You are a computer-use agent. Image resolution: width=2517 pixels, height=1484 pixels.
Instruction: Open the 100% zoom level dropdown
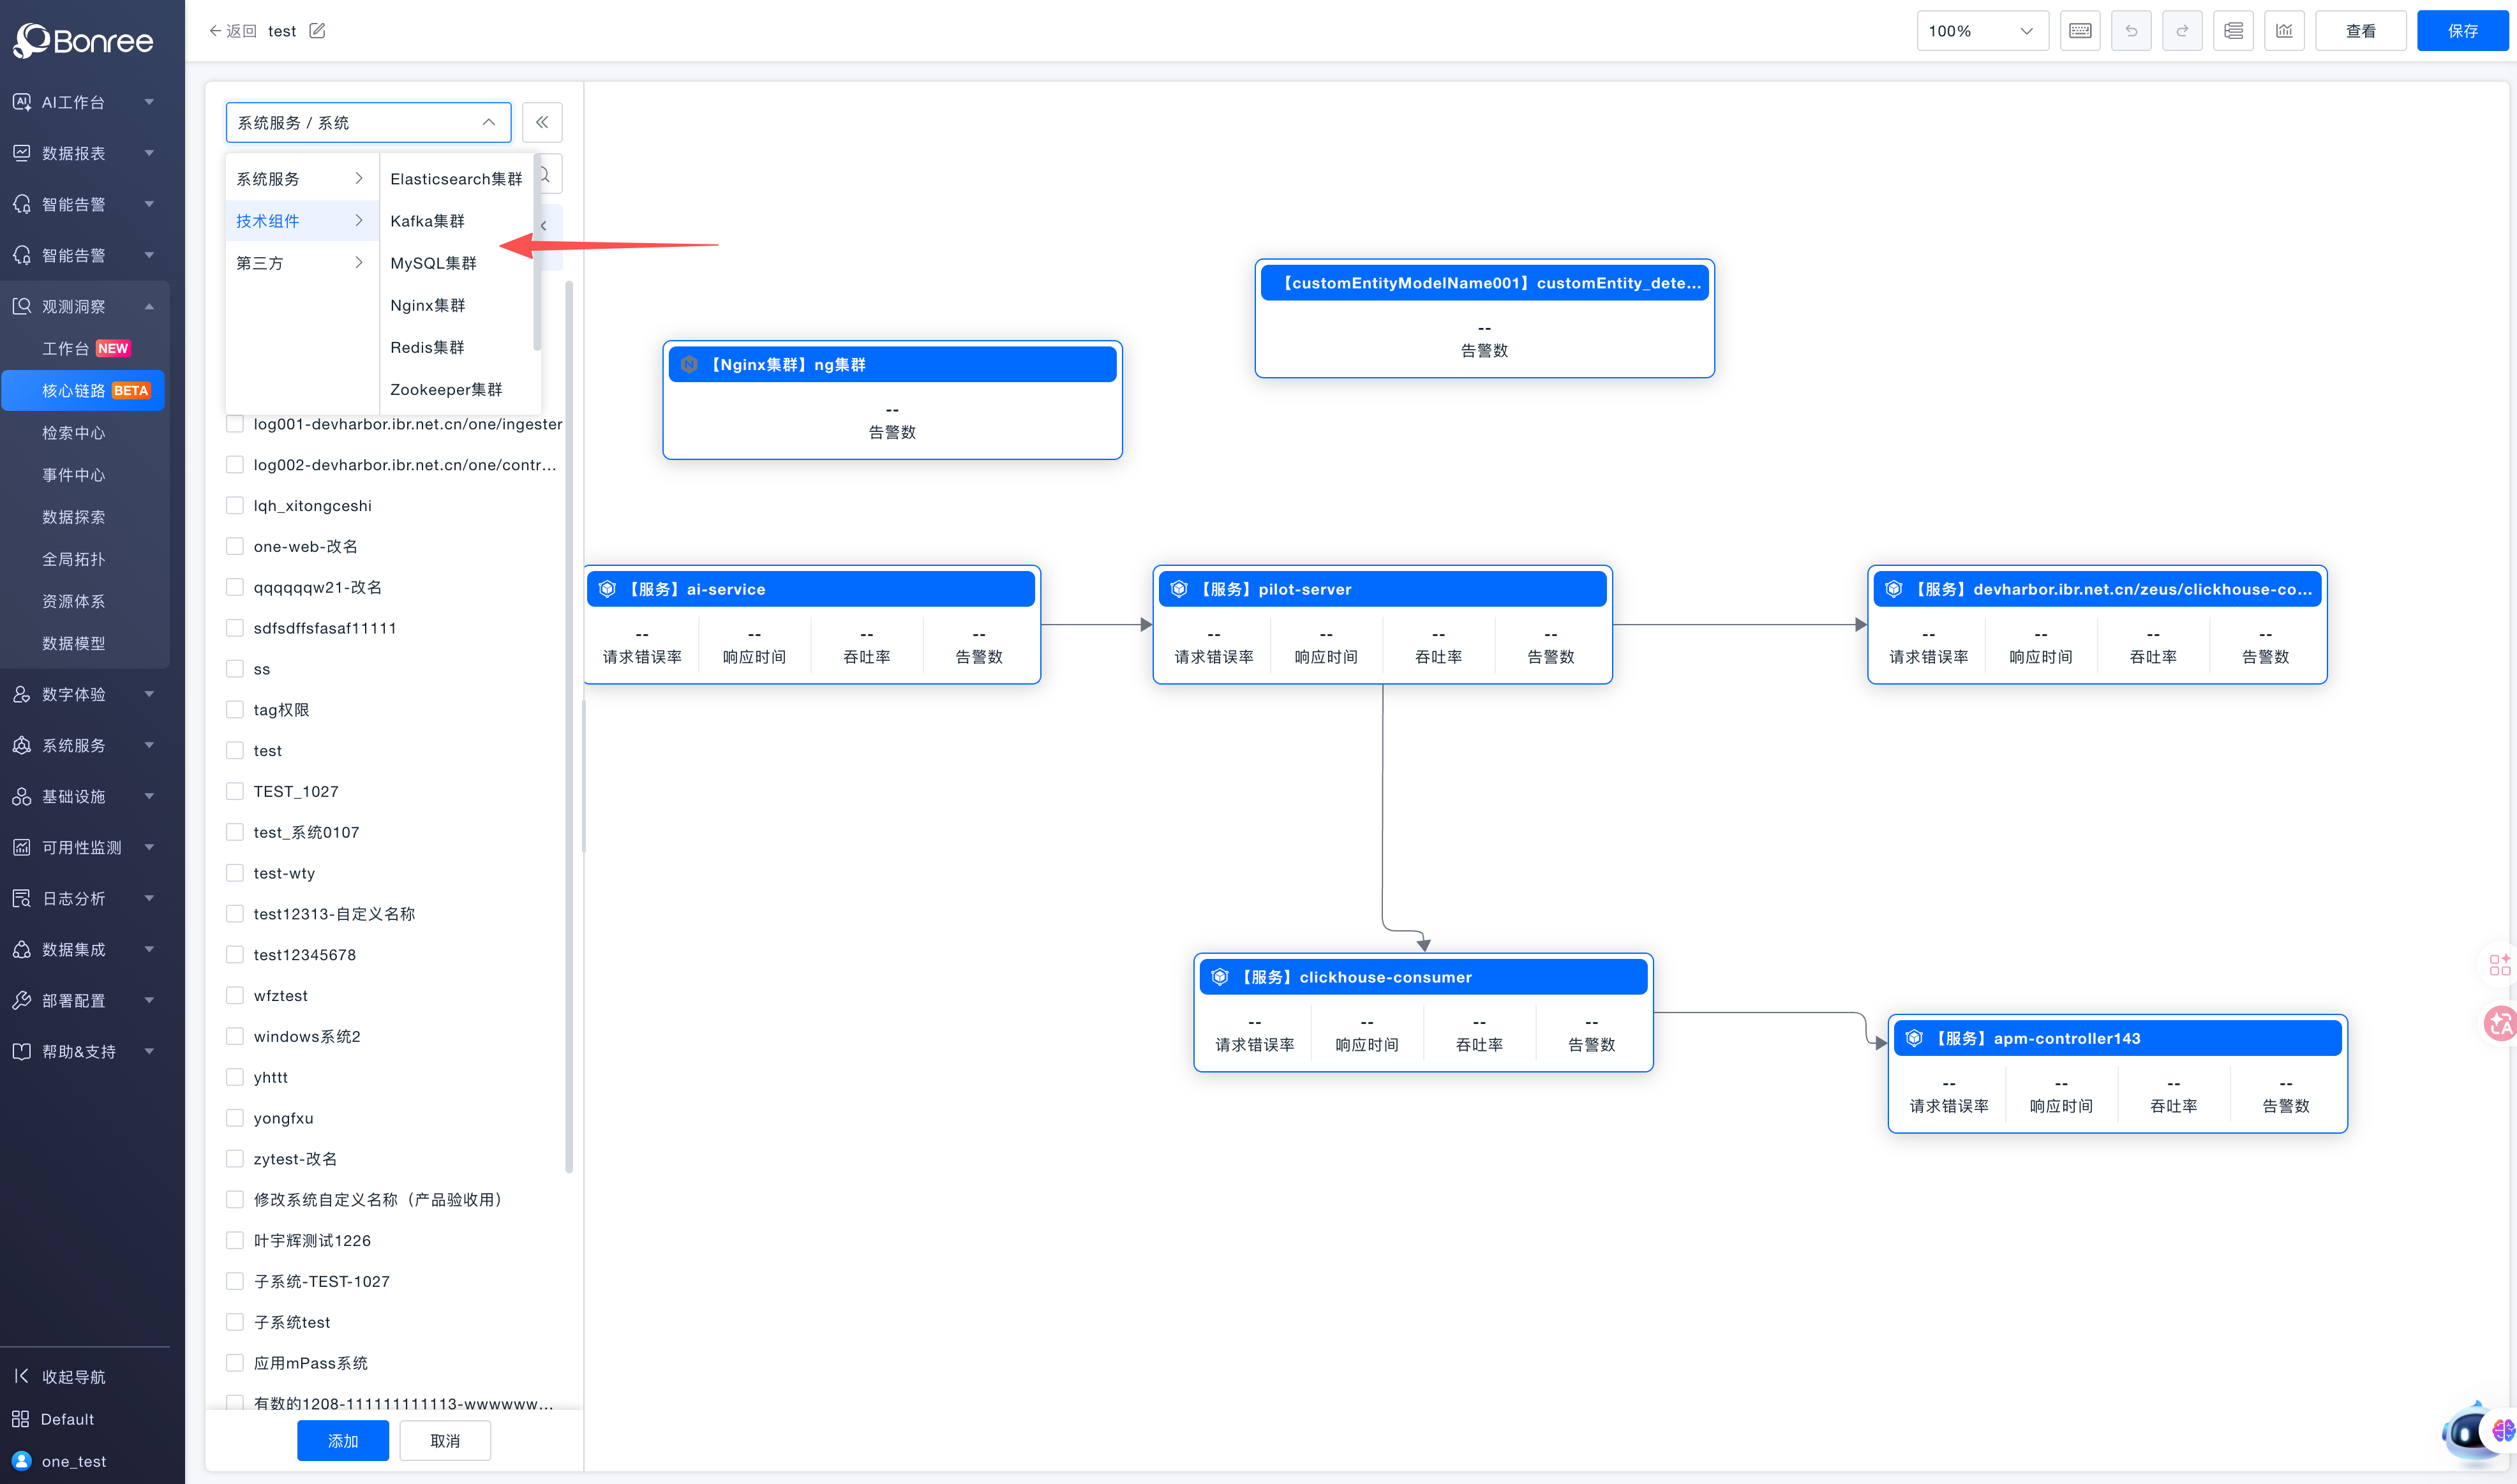pos(1981,31)
